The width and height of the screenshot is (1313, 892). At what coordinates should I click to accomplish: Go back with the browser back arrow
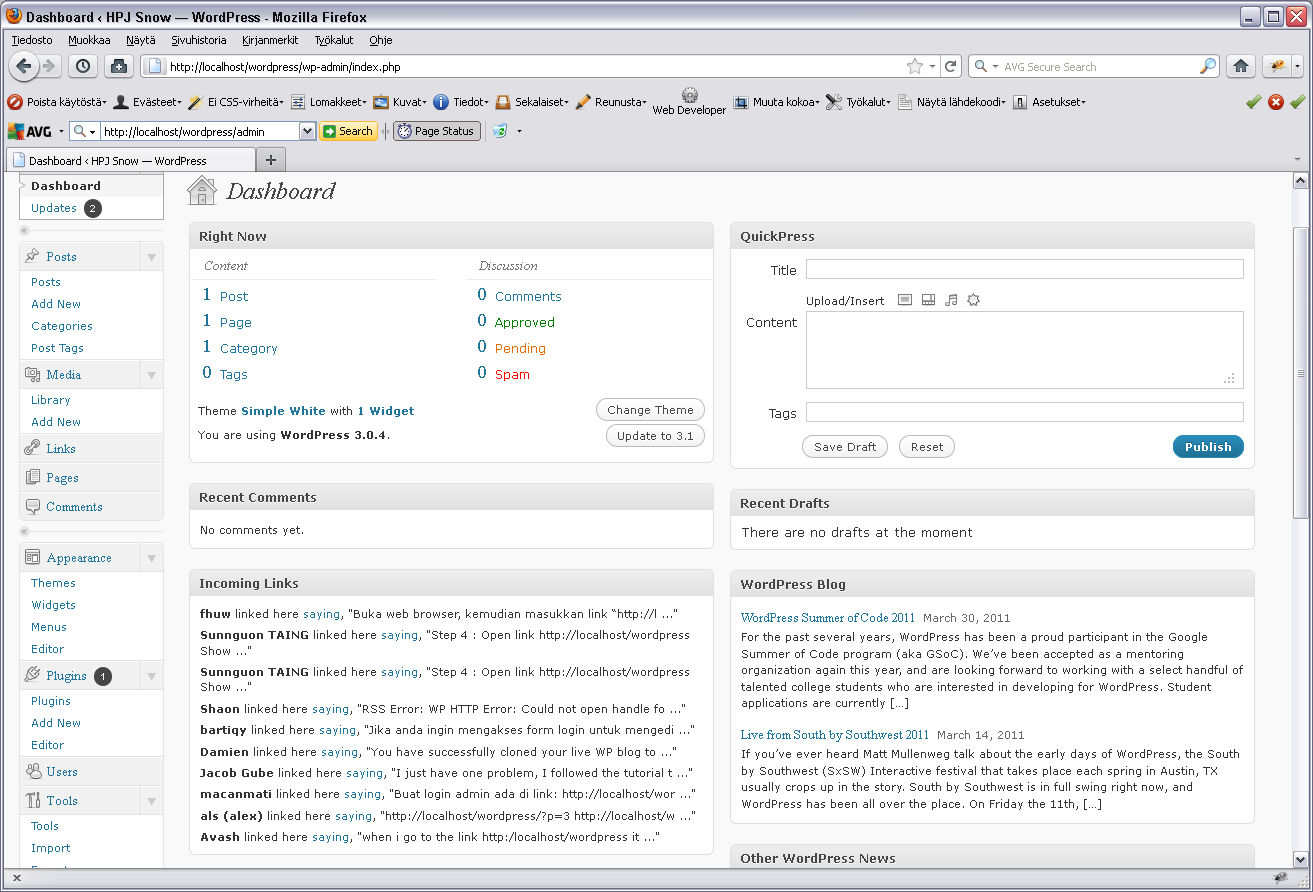pyautogui.click(x=24, y=66)
